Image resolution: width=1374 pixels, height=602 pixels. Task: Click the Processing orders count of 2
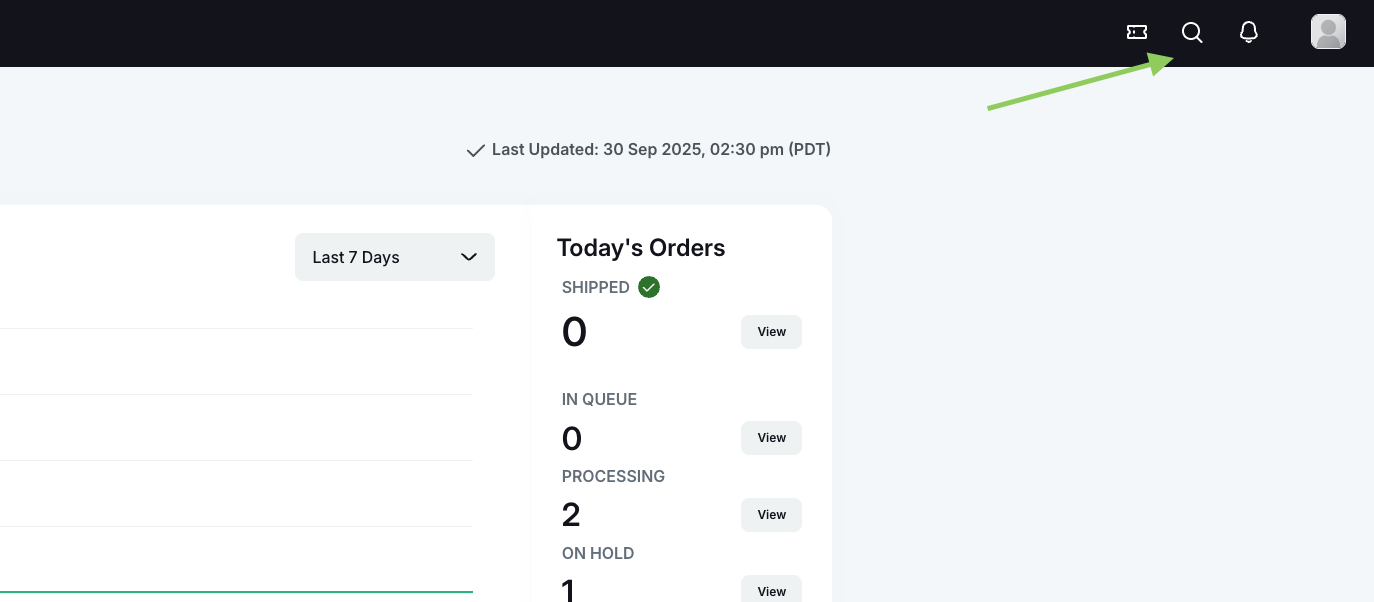(571, 515)
